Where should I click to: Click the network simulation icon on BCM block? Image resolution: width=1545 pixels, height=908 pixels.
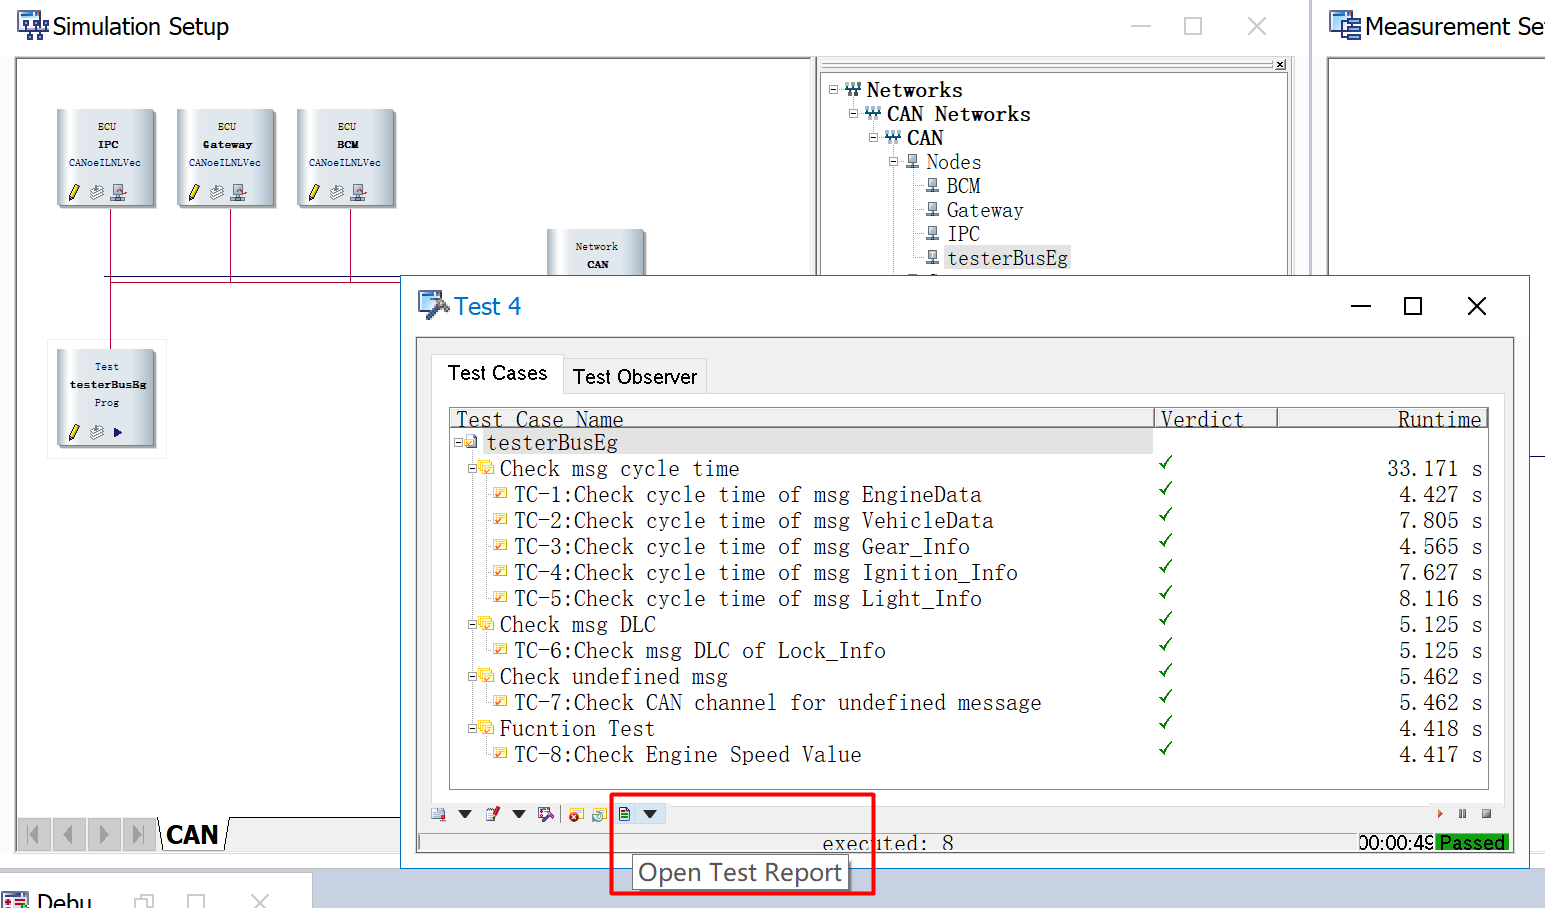click(359, 192)
